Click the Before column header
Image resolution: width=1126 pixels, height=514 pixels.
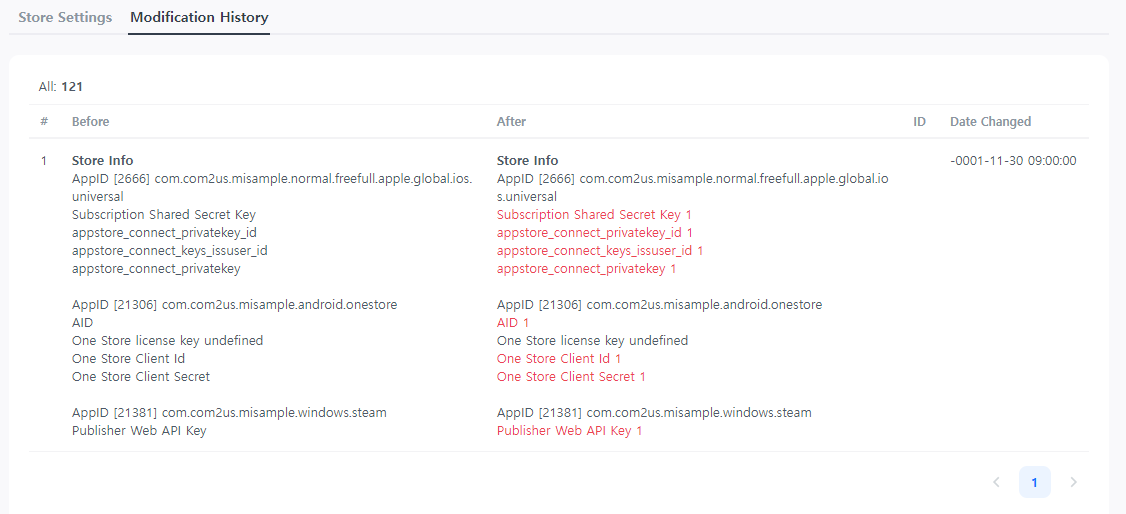pyautogui.click(x=90, y=121)
